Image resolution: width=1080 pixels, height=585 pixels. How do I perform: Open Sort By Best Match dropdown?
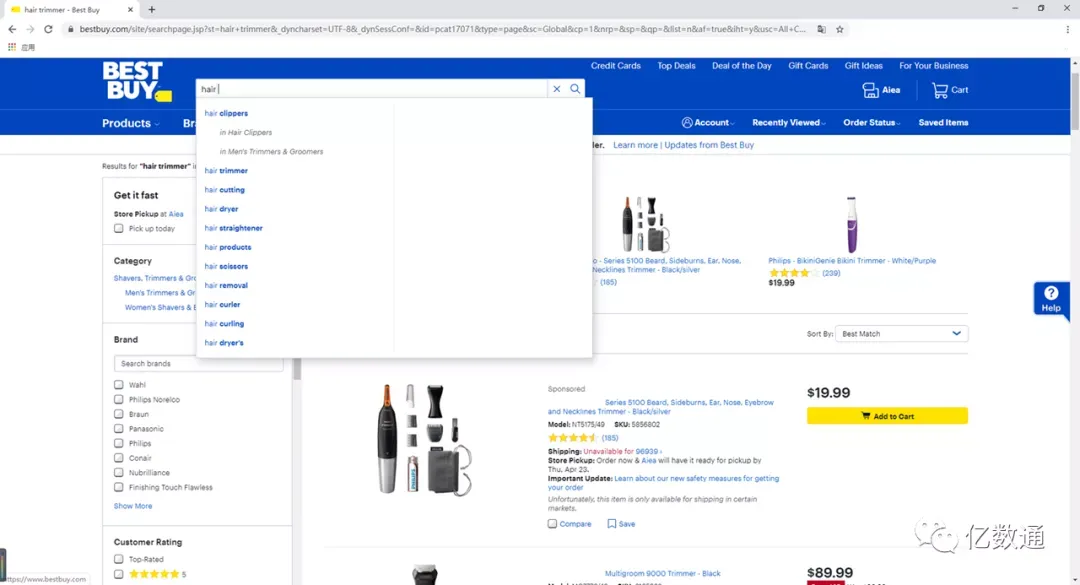[901, 333]
